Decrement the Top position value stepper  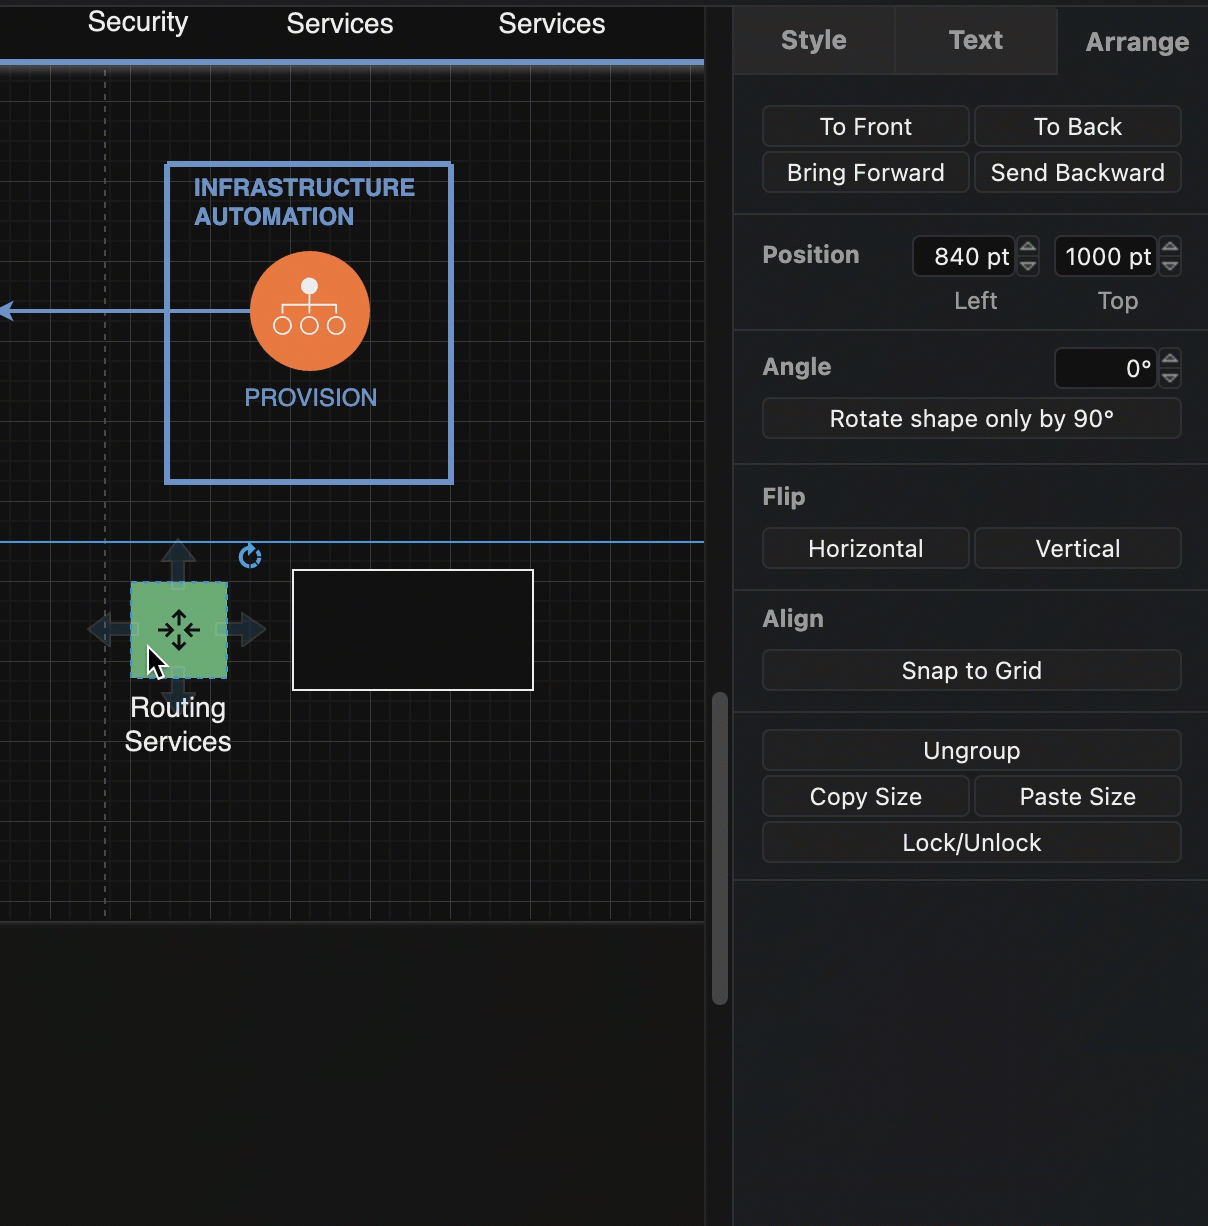(1170, 264)
